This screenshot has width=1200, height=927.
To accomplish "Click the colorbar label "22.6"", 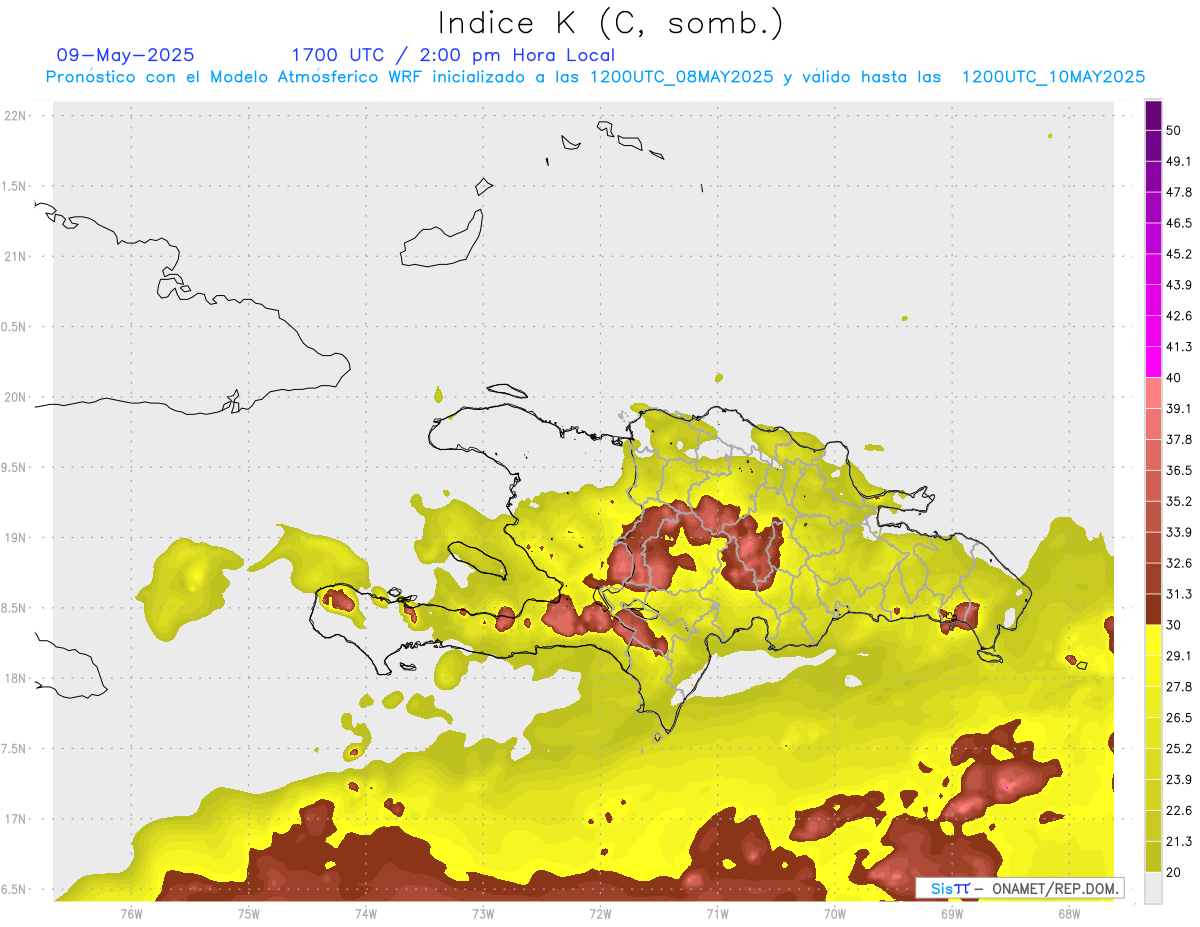I will tap(1179, 811).
